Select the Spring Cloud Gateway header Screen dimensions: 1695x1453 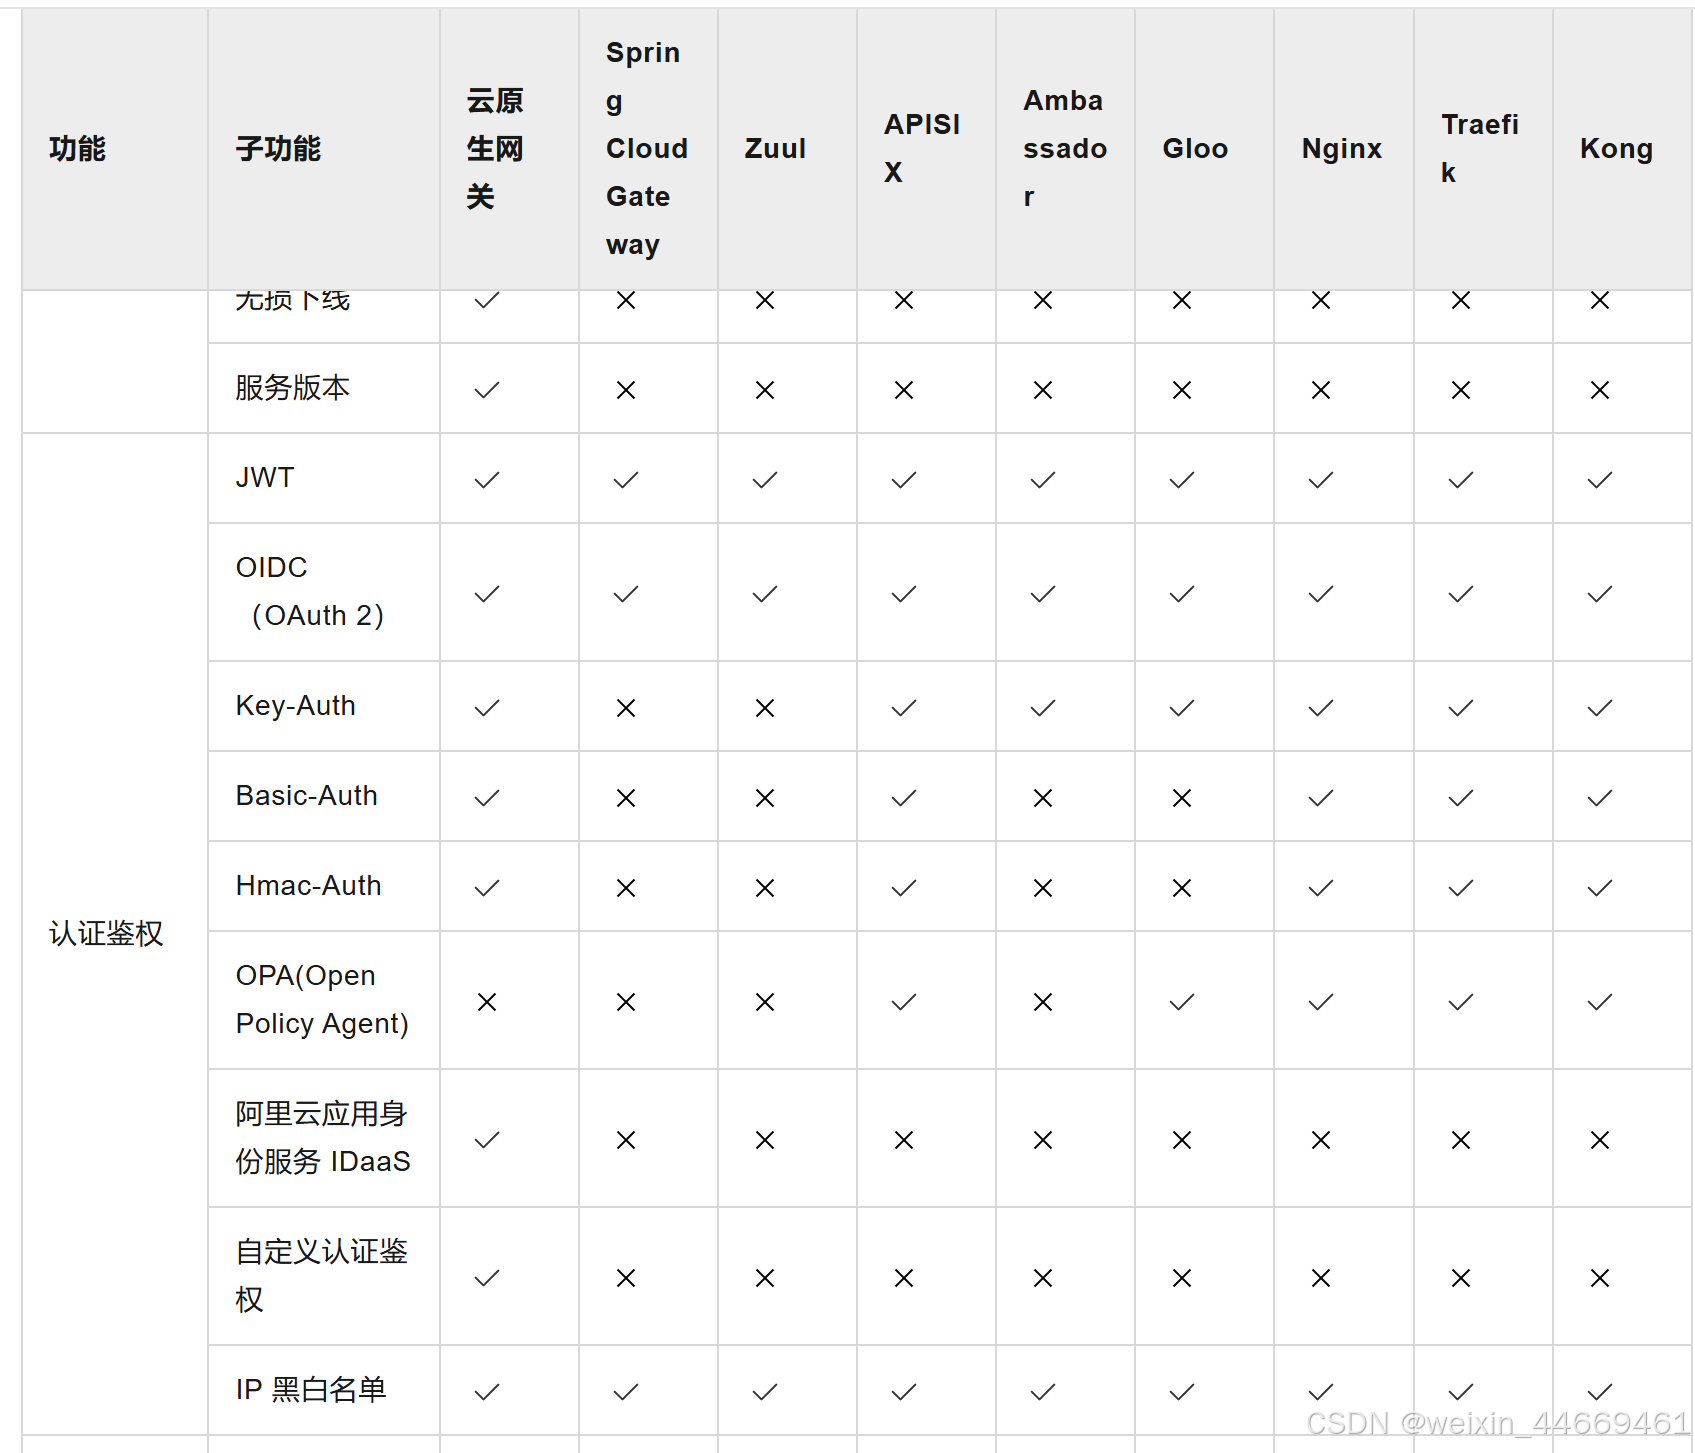coord(646,149)
